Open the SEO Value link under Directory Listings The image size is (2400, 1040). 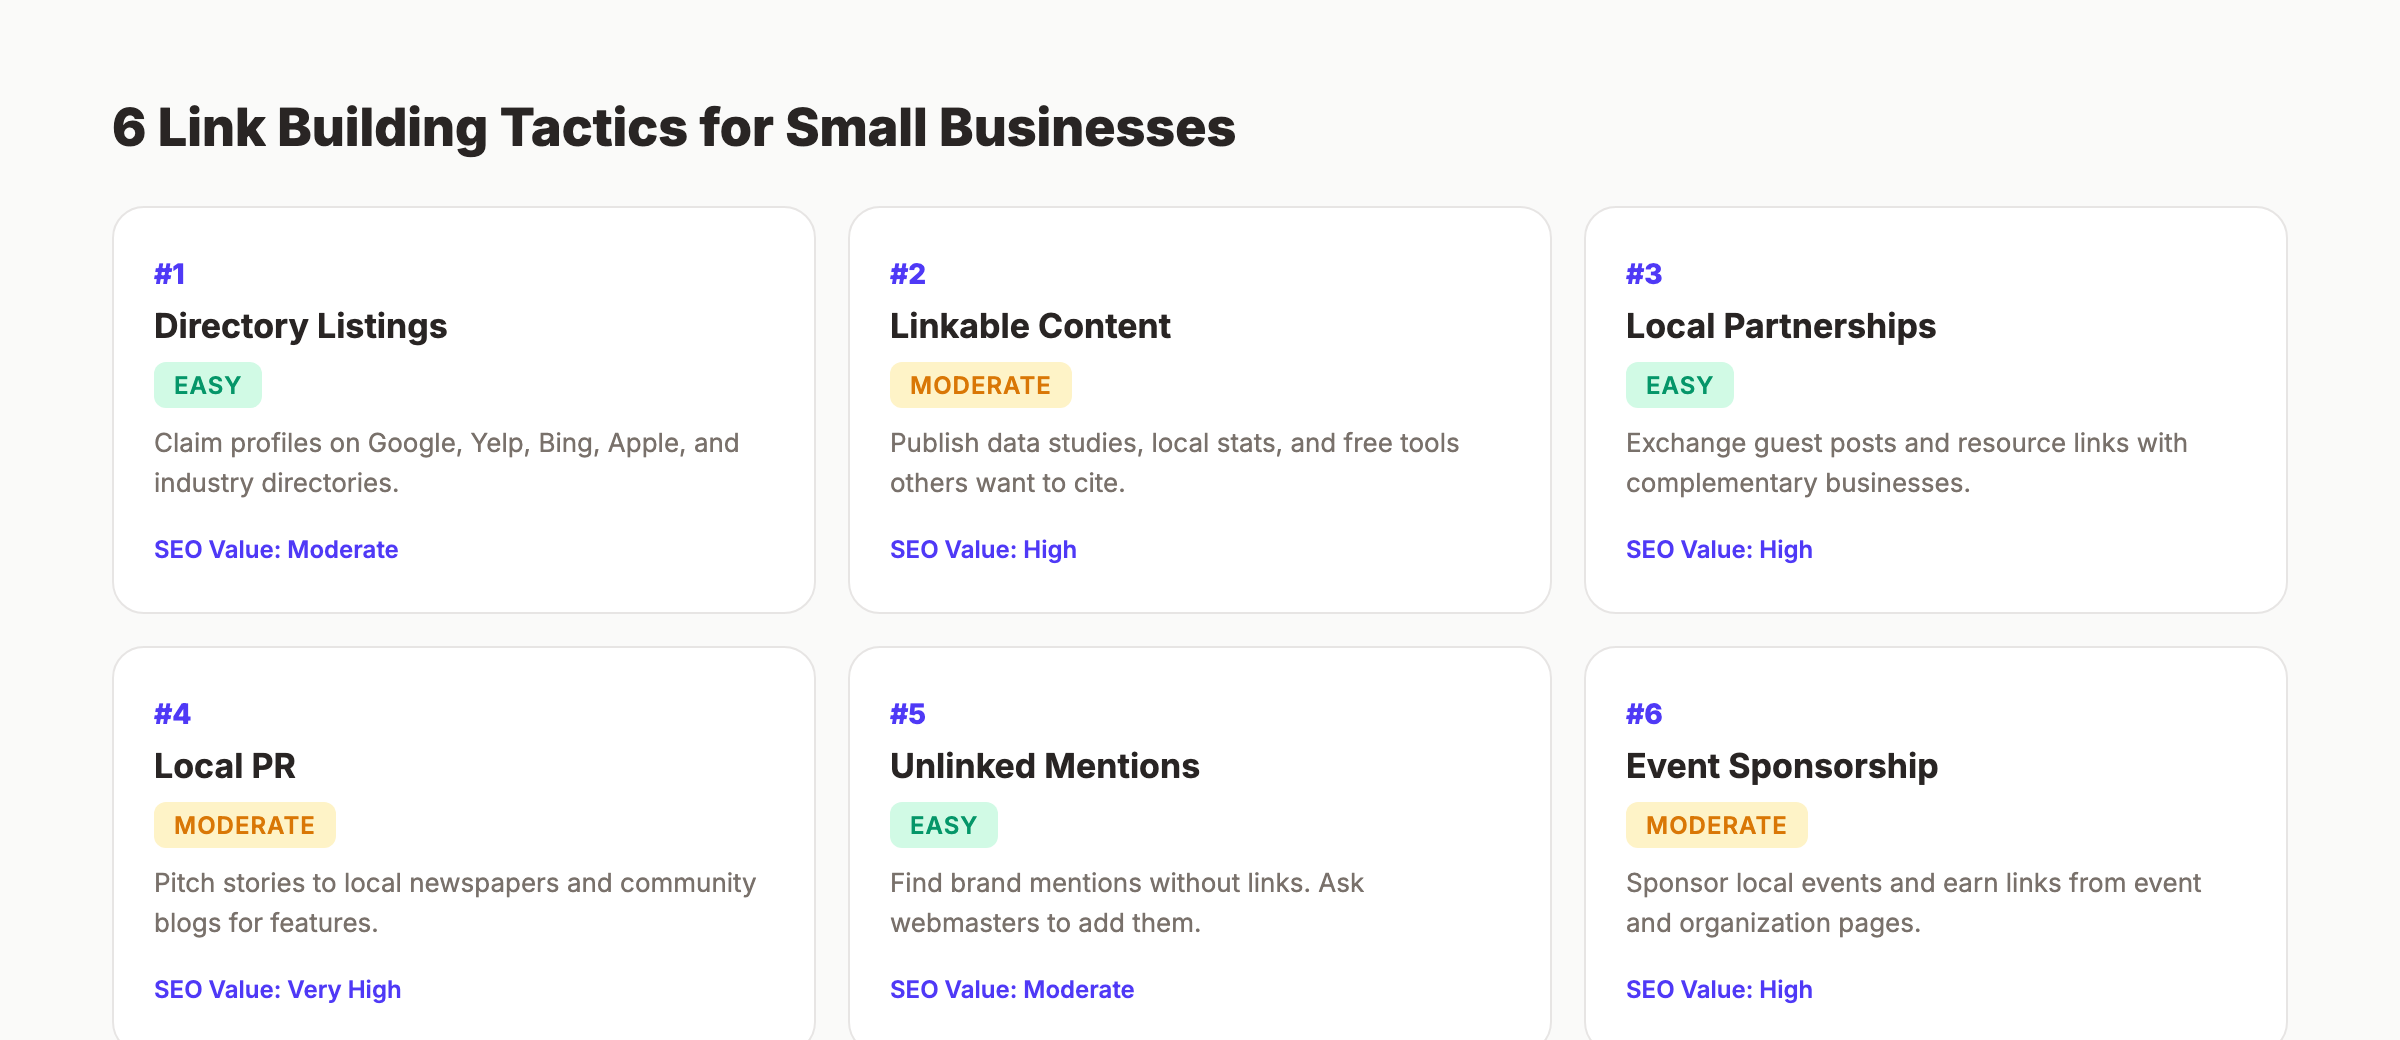click(276, 549)
